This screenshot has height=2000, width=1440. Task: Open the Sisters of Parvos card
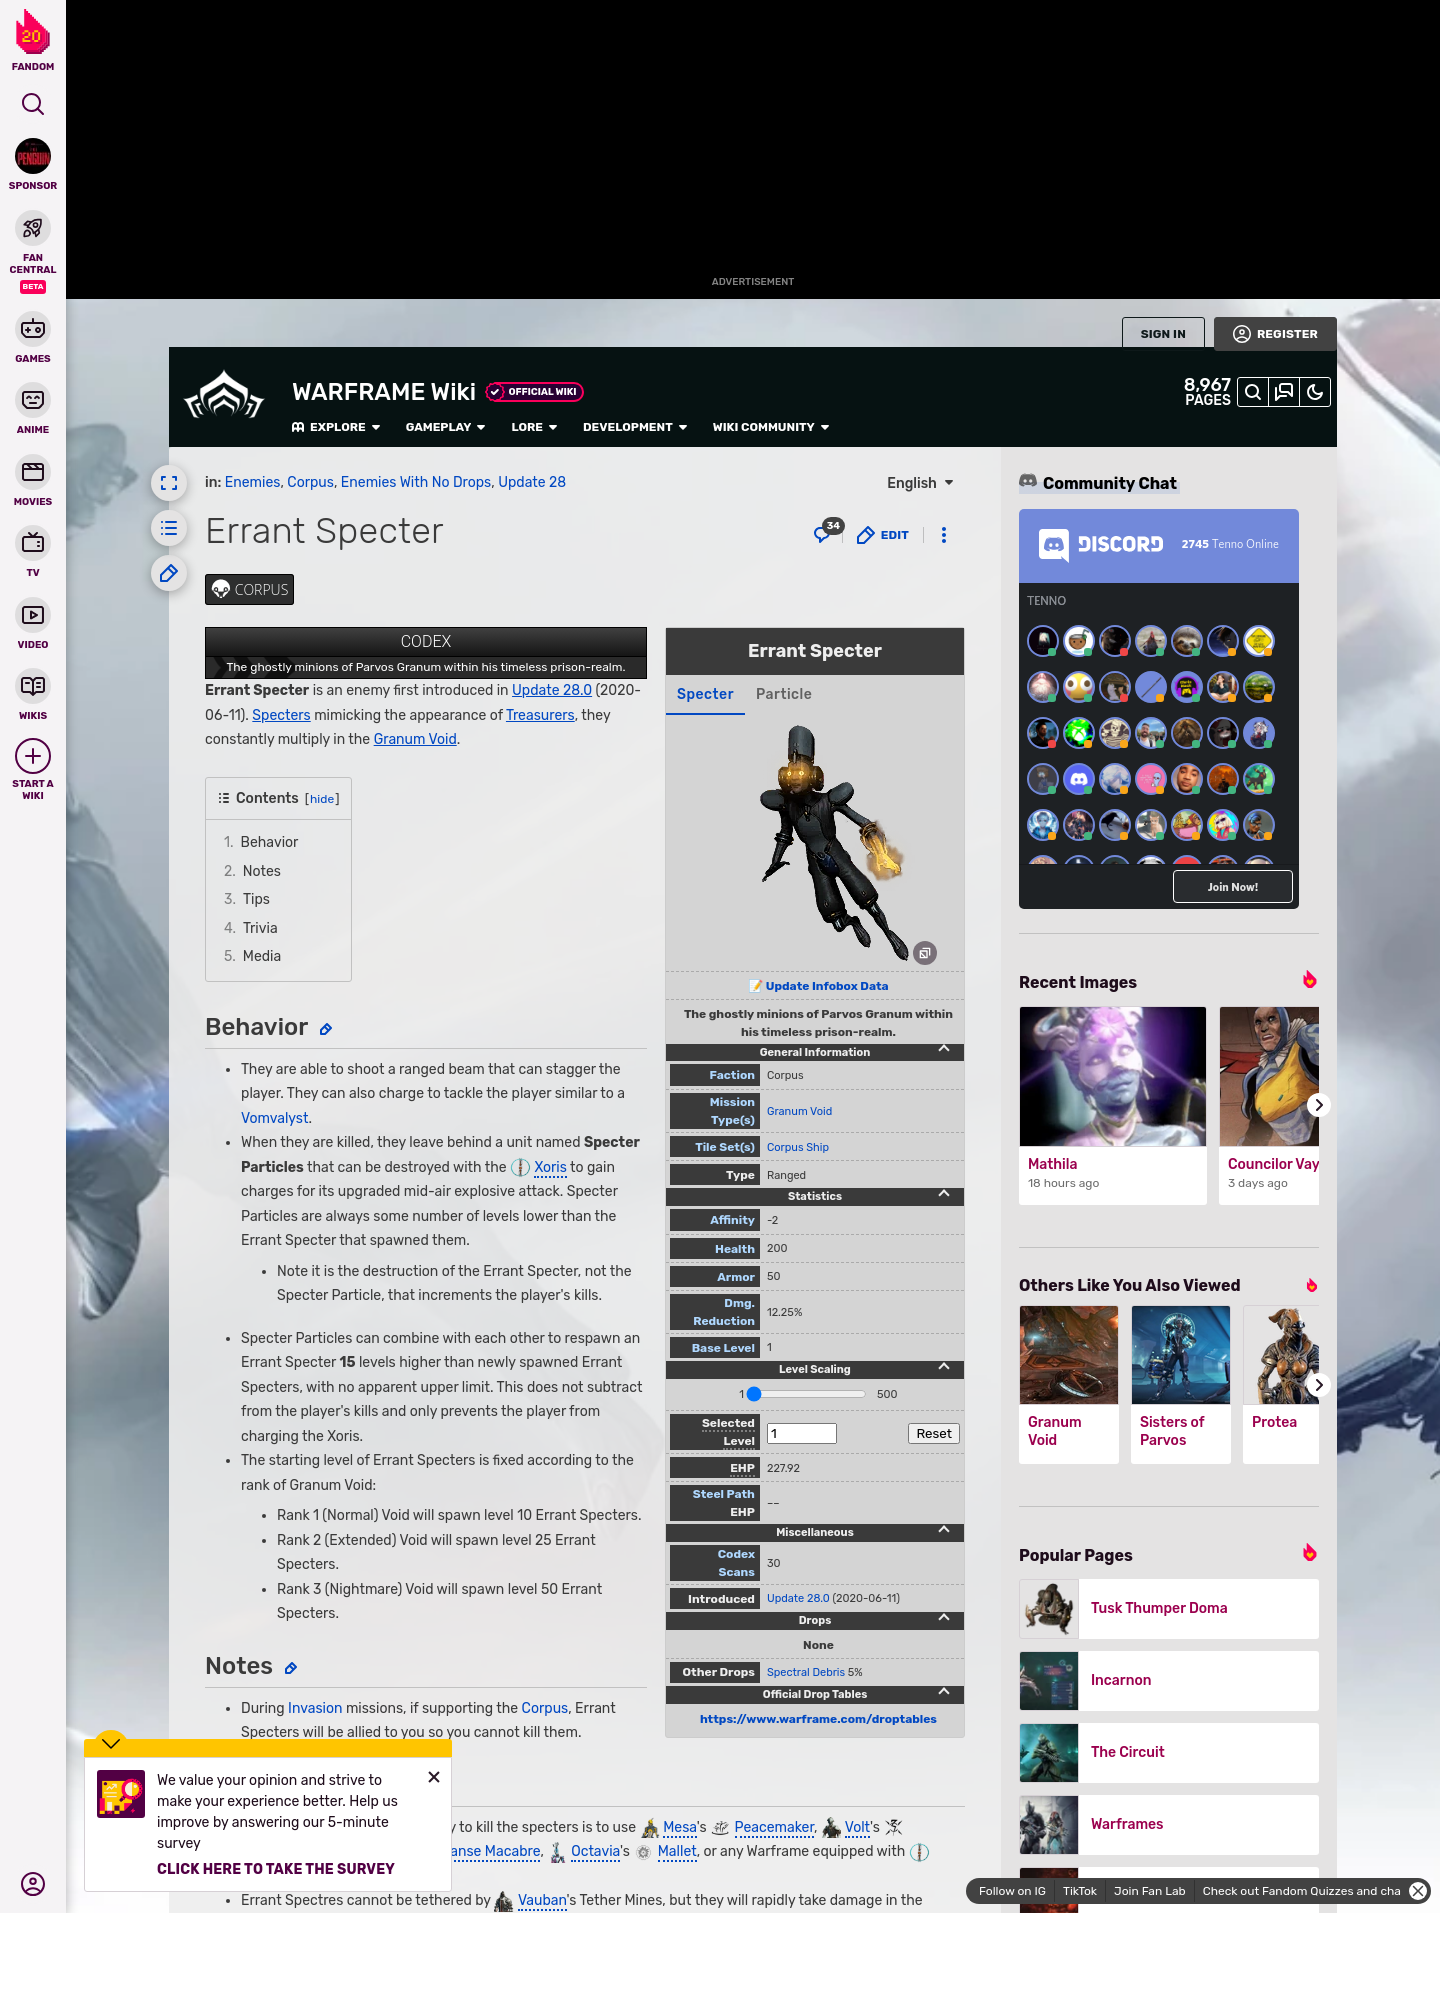point(1181,1384)
